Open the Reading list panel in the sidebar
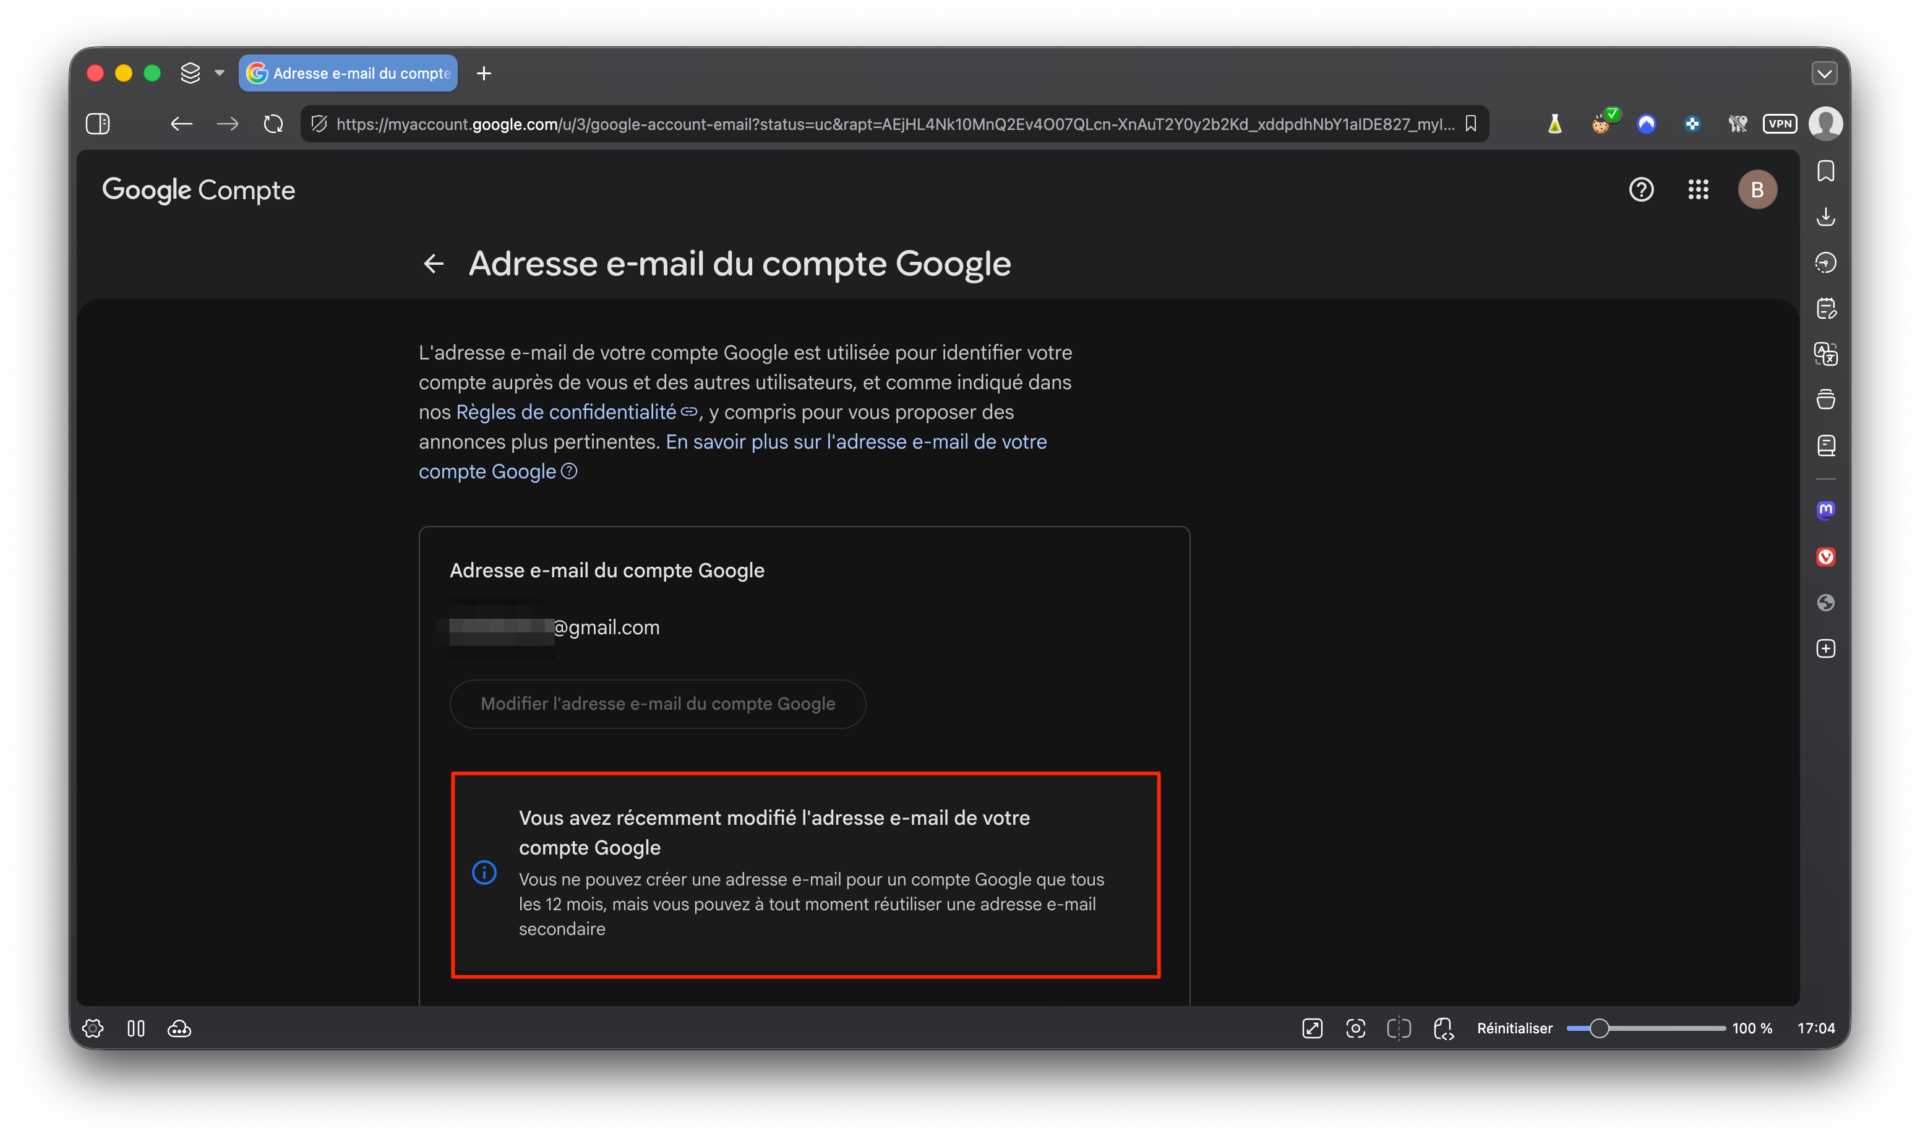This screenshot has width=1920, height=1141. (x=1826, y=446)
